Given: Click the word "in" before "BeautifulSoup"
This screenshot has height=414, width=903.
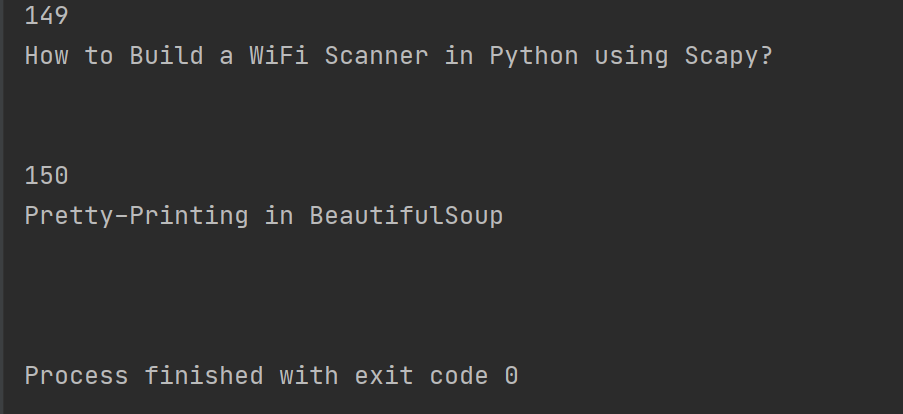Looking at the screenshot, I should 279,216.
